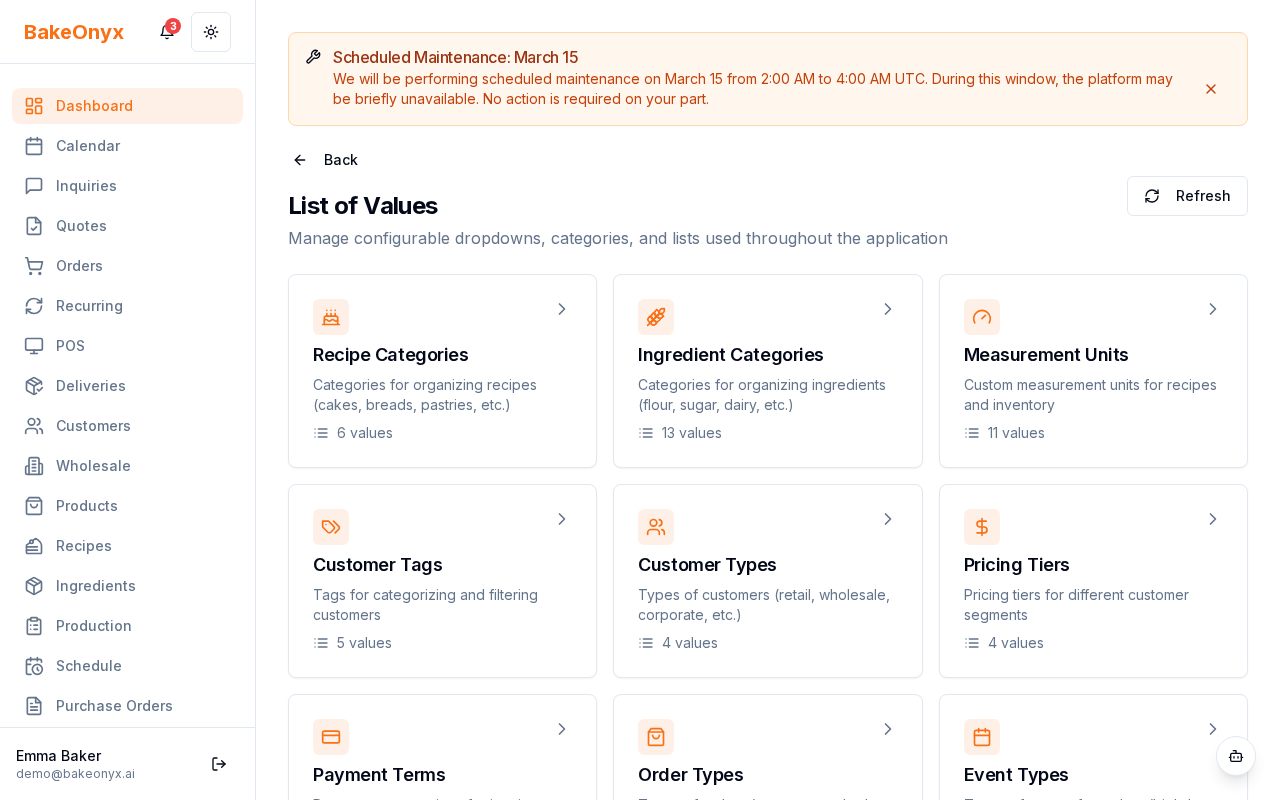1280x800 pixels.
Task: Go Back to the previous page
Action: click(324, 160)
